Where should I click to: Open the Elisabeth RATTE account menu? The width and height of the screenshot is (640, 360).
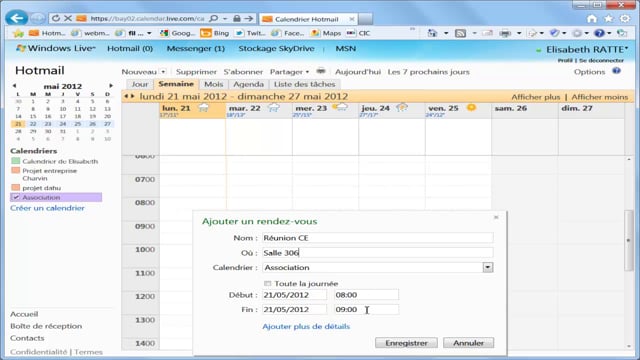[587, 49]
